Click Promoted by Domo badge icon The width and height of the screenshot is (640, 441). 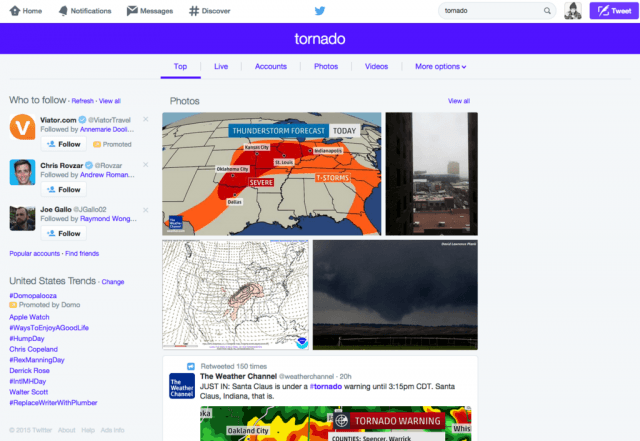13,305
